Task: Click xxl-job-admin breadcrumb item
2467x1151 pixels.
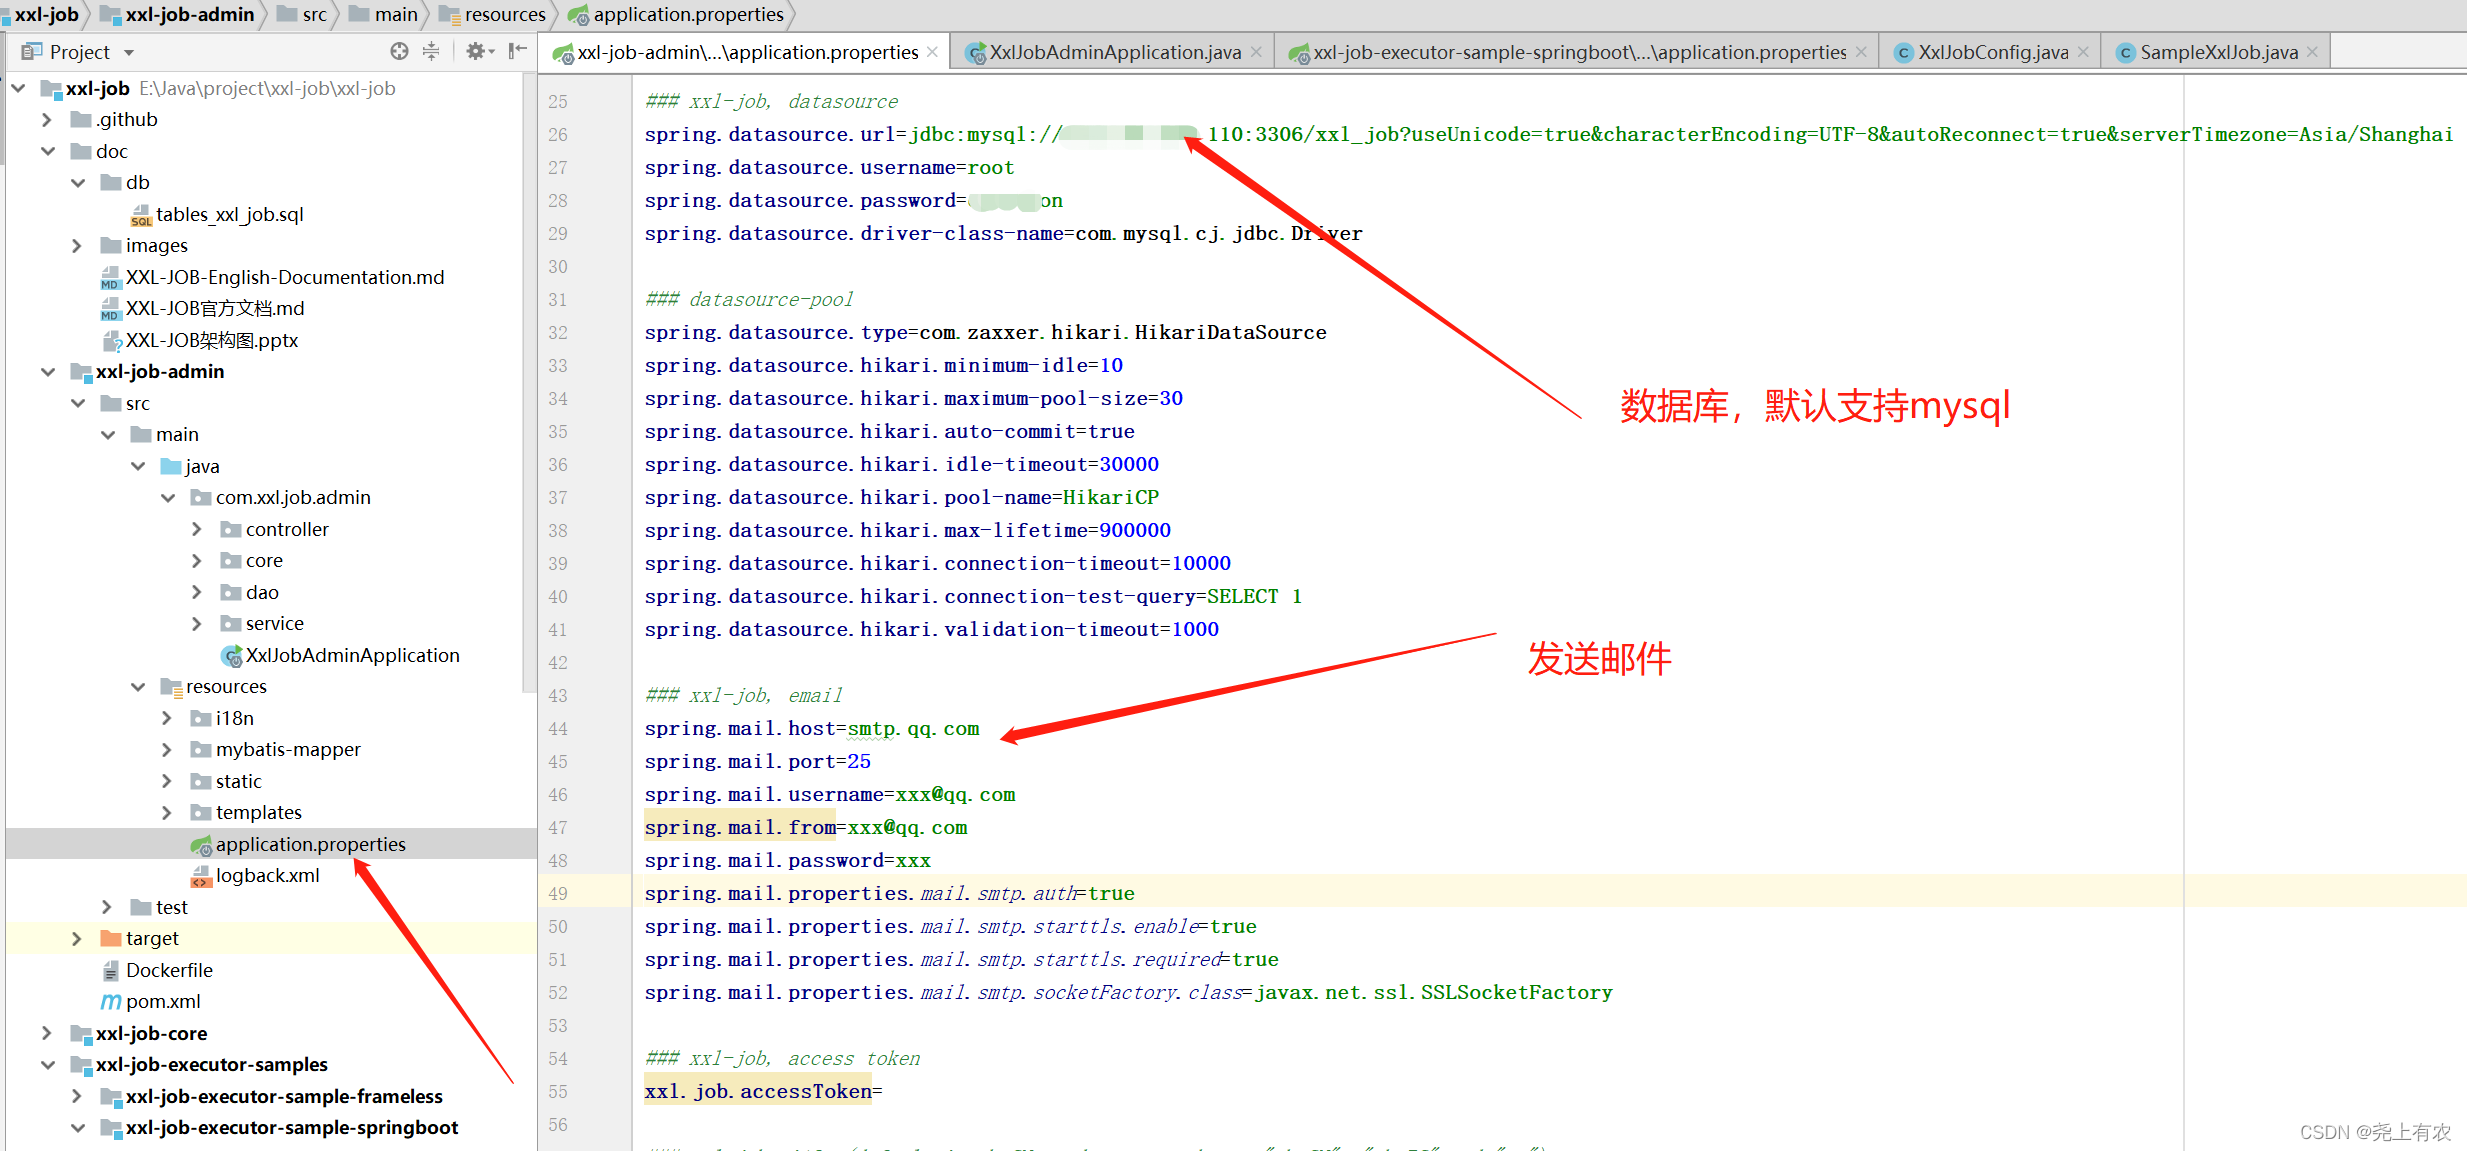Action: coord(189,14)
